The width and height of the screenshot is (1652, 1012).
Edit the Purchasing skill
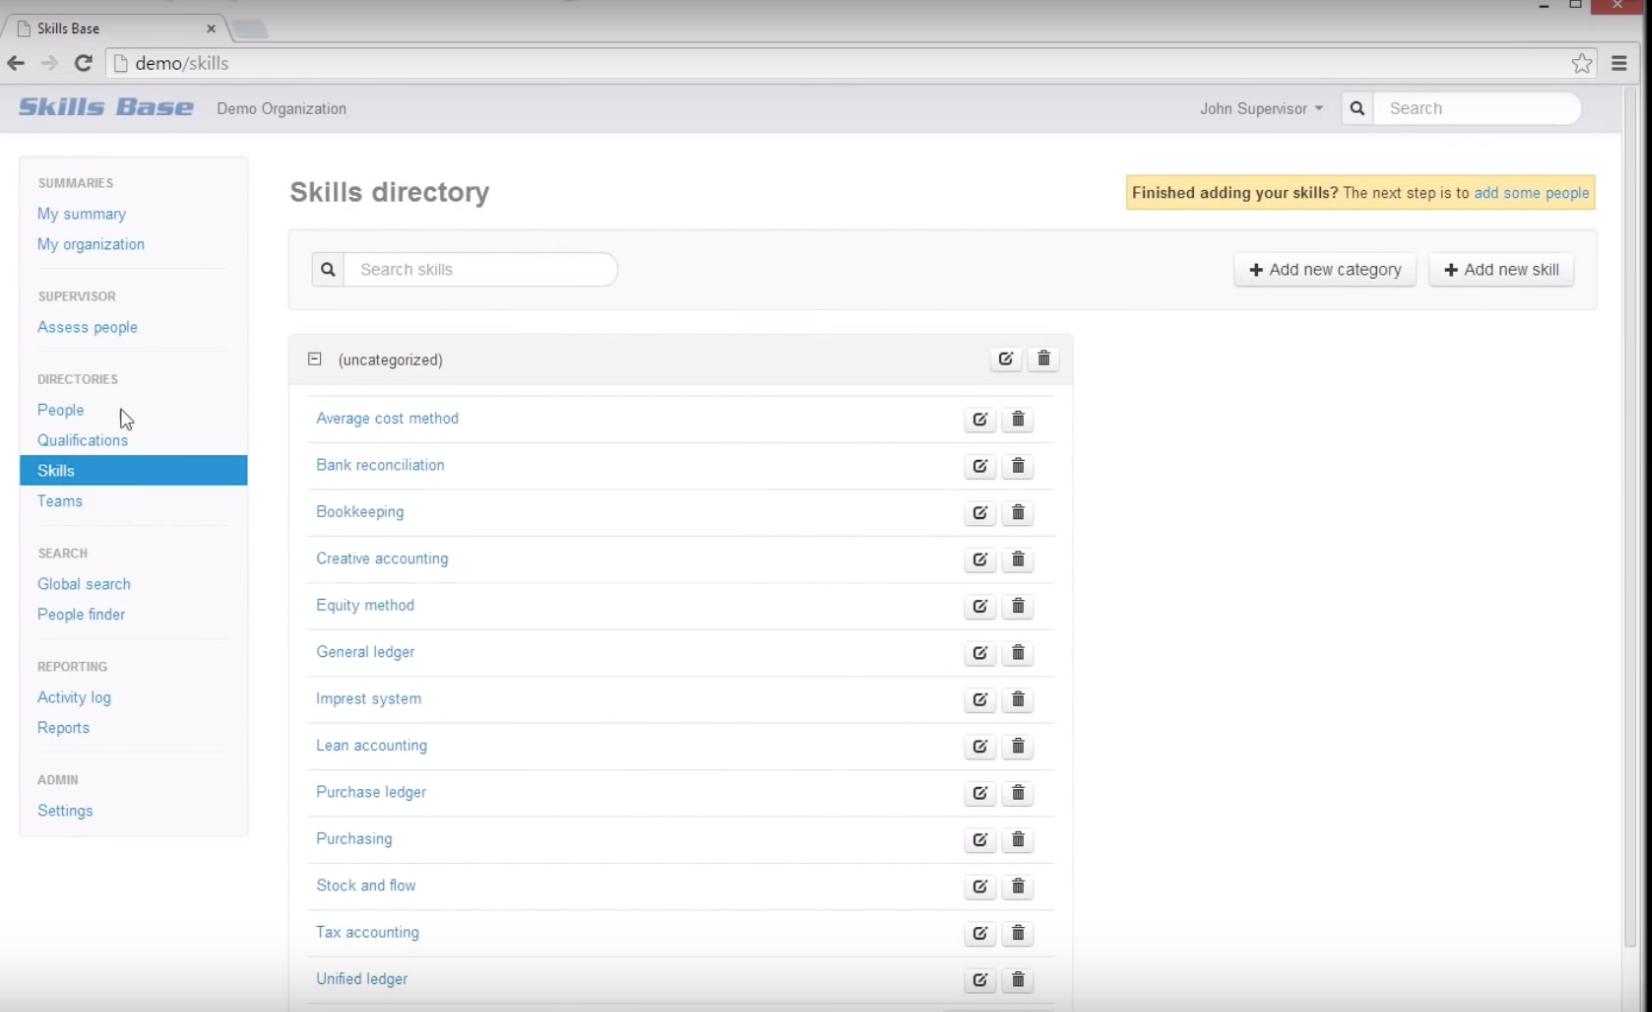tap(980, 840)
